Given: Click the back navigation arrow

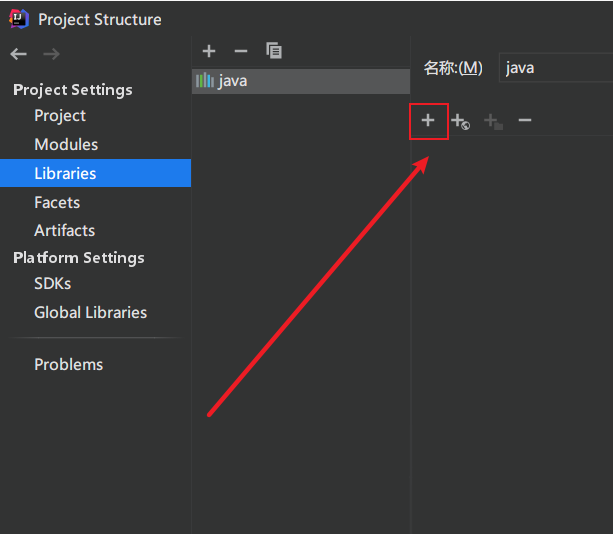Looking at the screenshot, I should [x=19, y=54].
